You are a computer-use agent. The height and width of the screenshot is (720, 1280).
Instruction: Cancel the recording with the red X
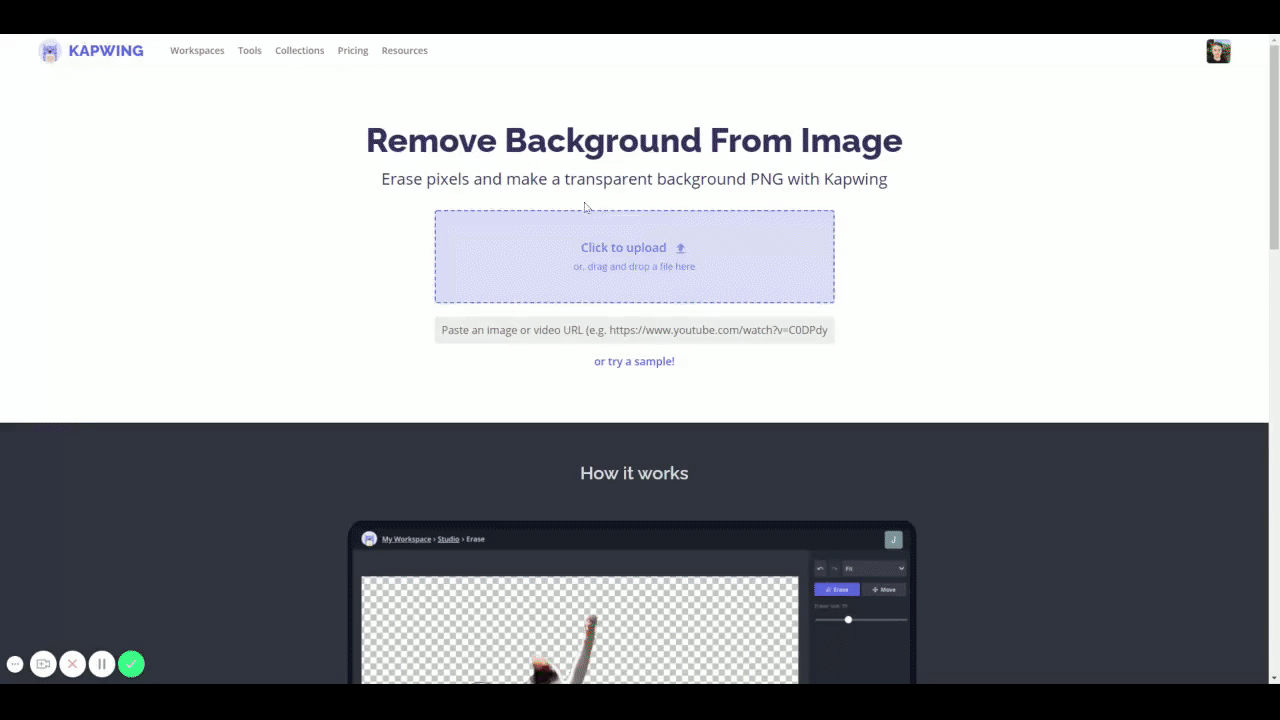coord(72,664)
